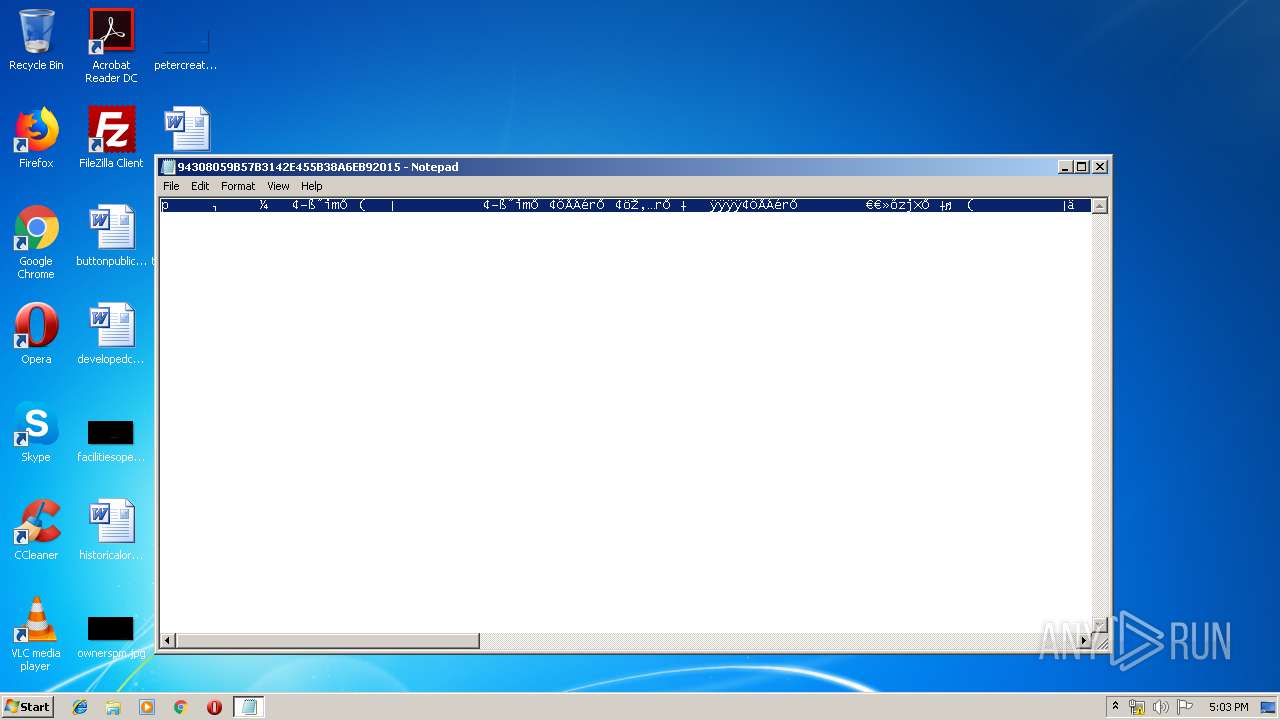Select the CCleaner desktop shortcut
1280x720 pixels.
click(36, 530)
